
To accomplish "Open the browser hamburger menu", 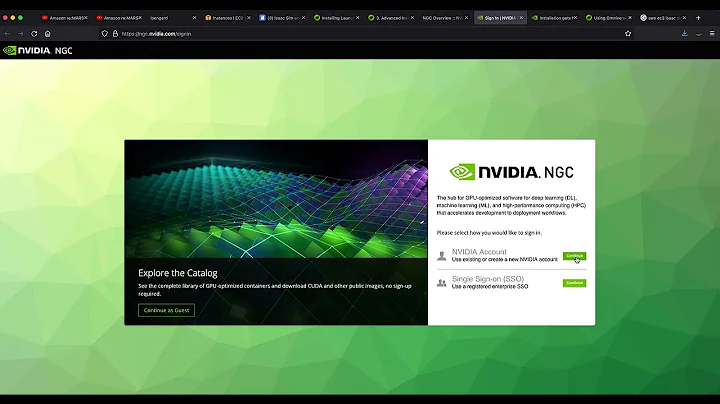I will point(712,34).
